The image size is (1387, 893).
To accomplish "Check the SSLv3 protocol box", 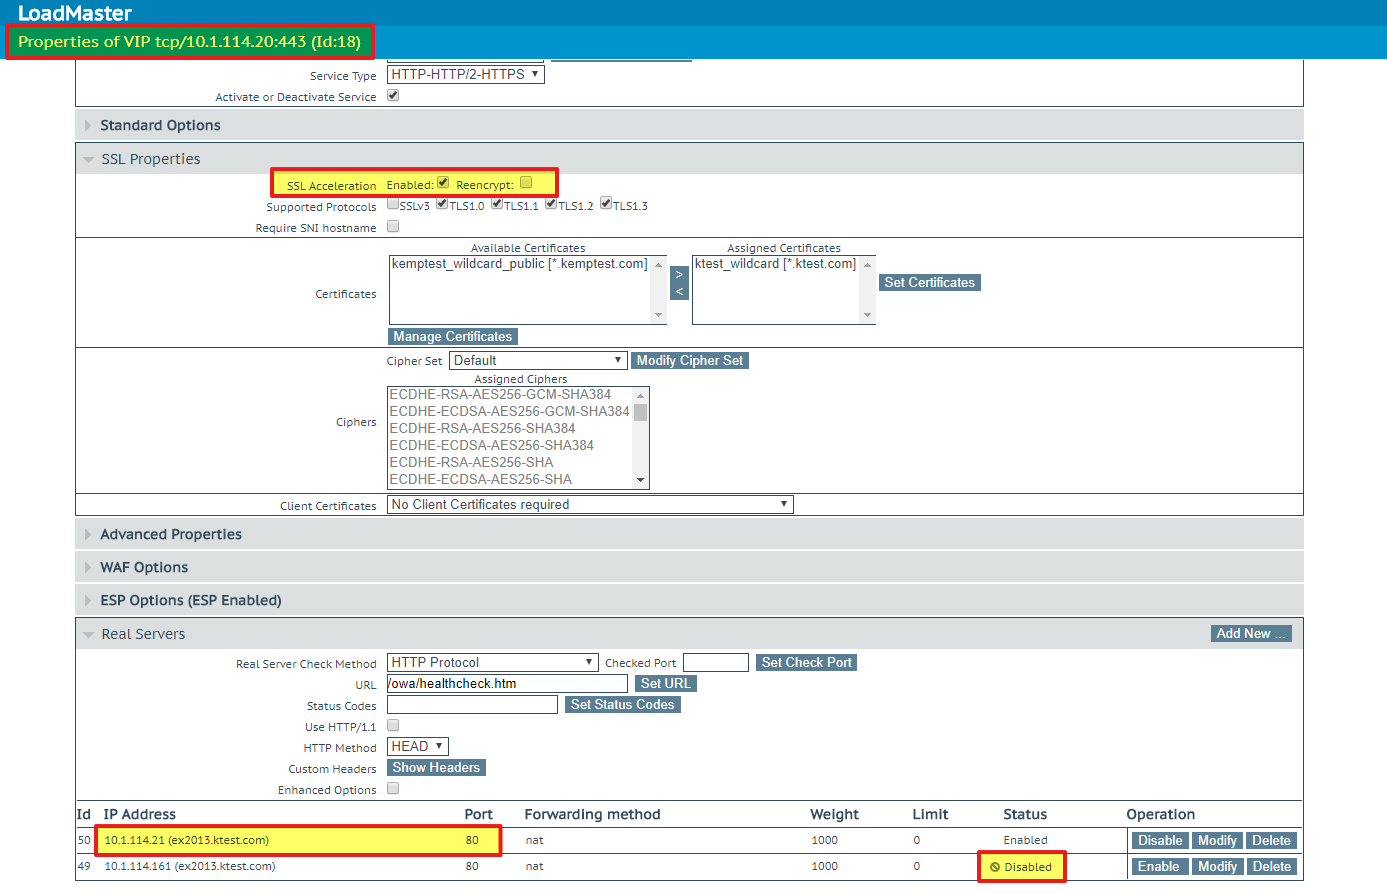I will click(393, 204).
